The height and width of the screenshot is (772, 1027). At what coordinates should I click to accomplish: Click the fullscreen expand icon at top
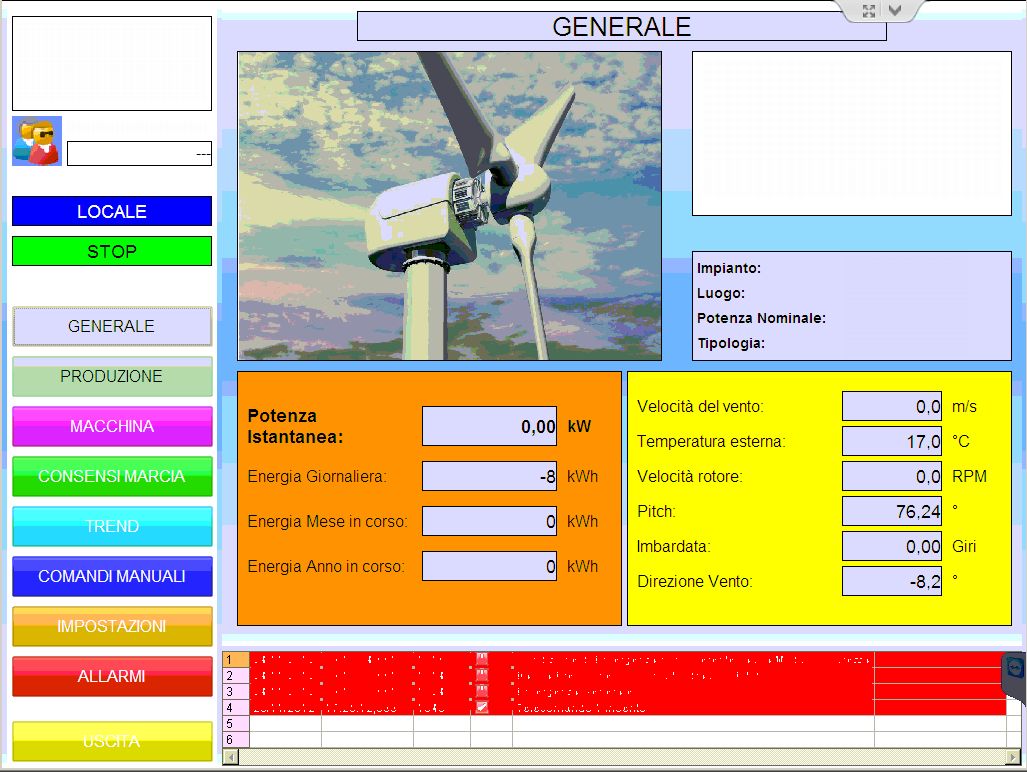[869, 11]
